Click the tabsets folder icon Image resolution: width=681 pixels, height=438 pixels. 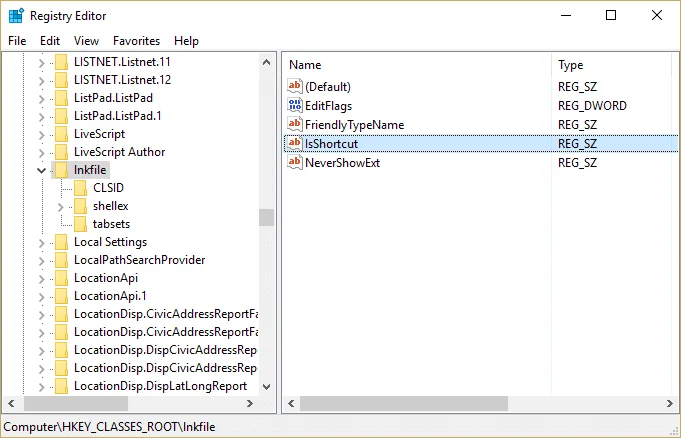[80, 224]
